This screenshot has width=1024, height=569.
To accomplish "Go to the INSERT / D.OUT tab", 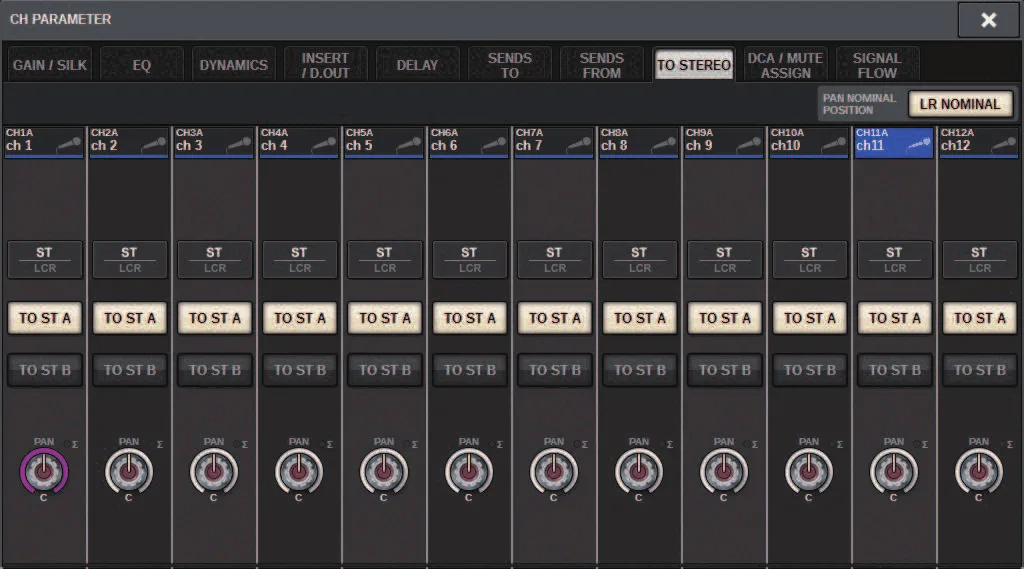I will [325, 65].
